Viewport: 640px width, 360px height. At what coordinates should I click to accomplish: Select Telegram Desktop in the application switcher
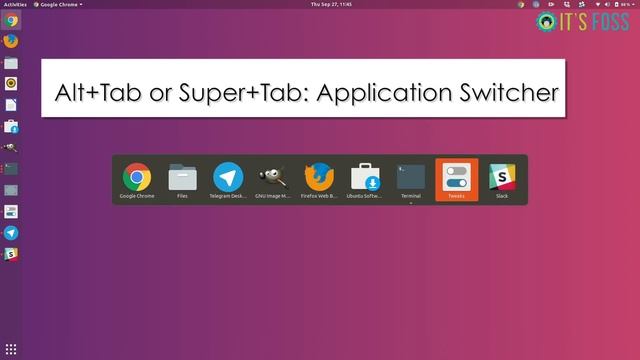tap(228, 180)
